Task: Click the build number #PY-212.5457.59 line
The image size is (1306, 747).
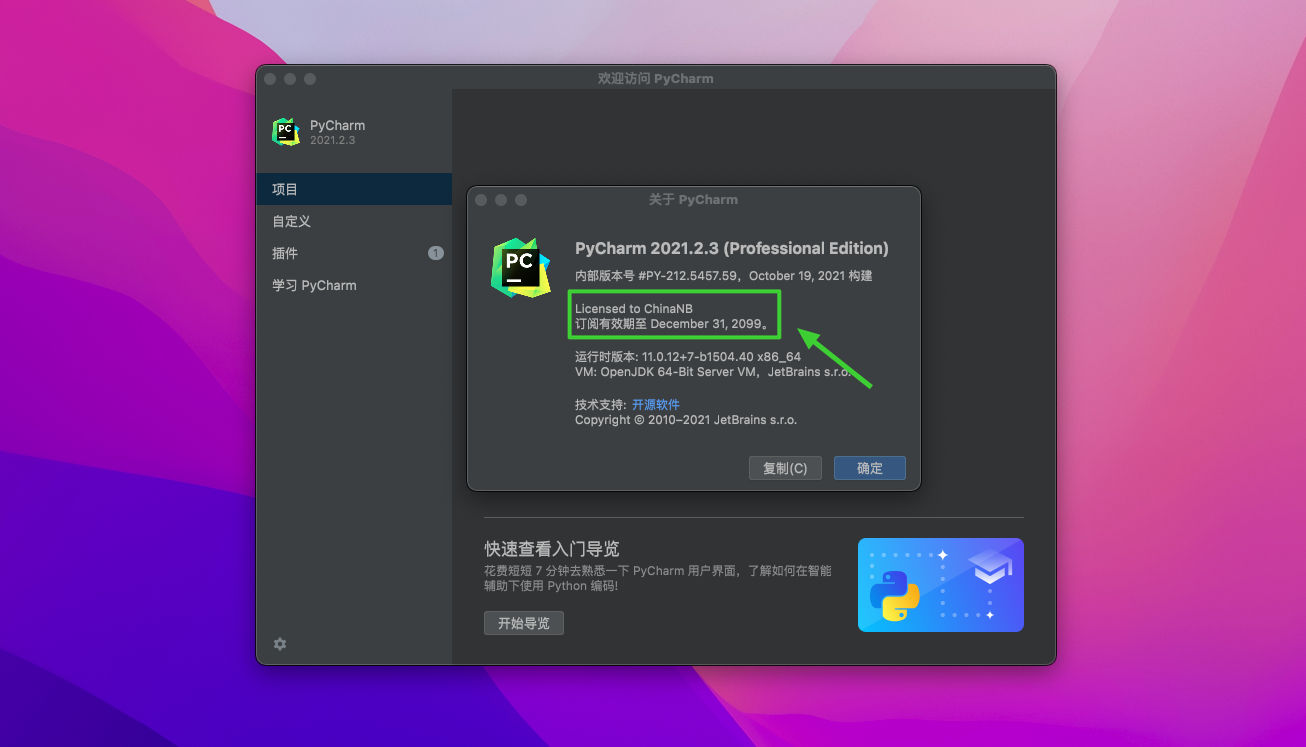Action: (x=724, y=276)
